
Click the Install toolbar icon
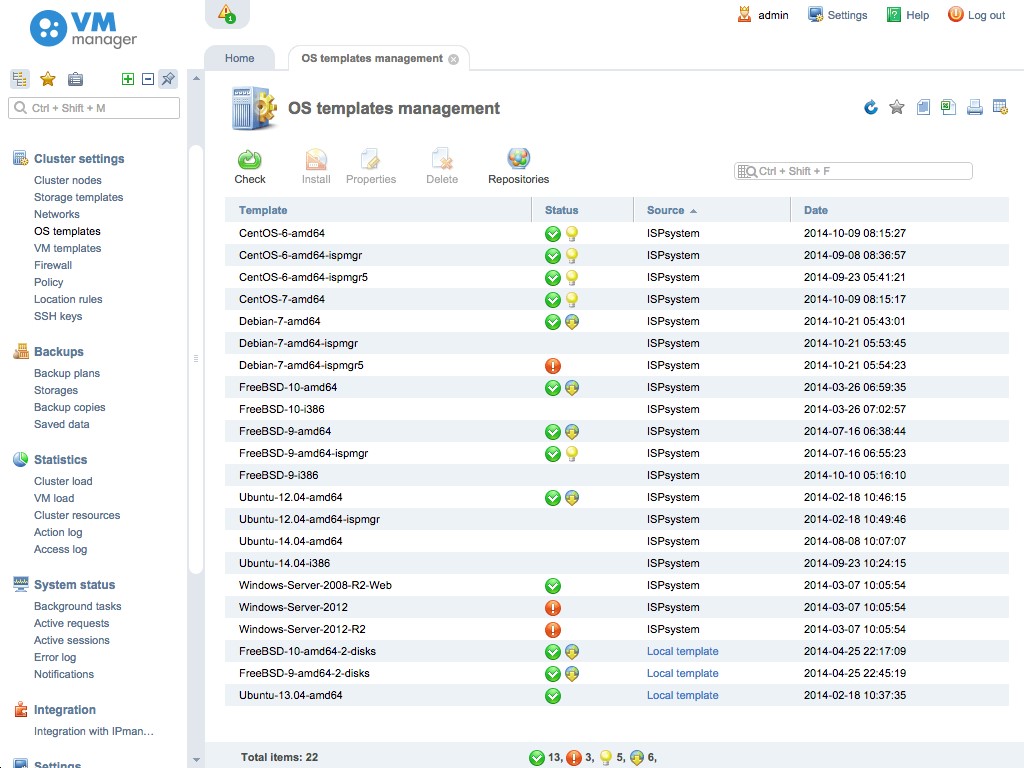point(315,163)
